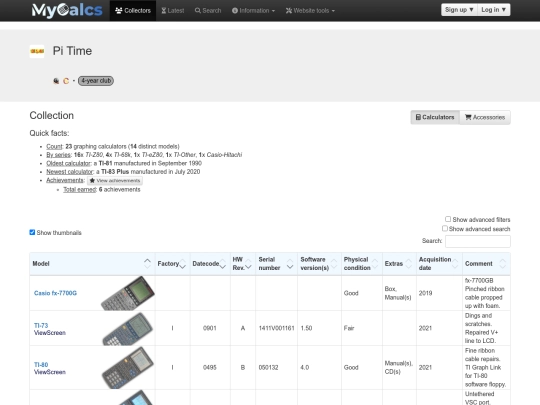Focus the table Search field
Screen dimensions: 540x405
(478, 241)
